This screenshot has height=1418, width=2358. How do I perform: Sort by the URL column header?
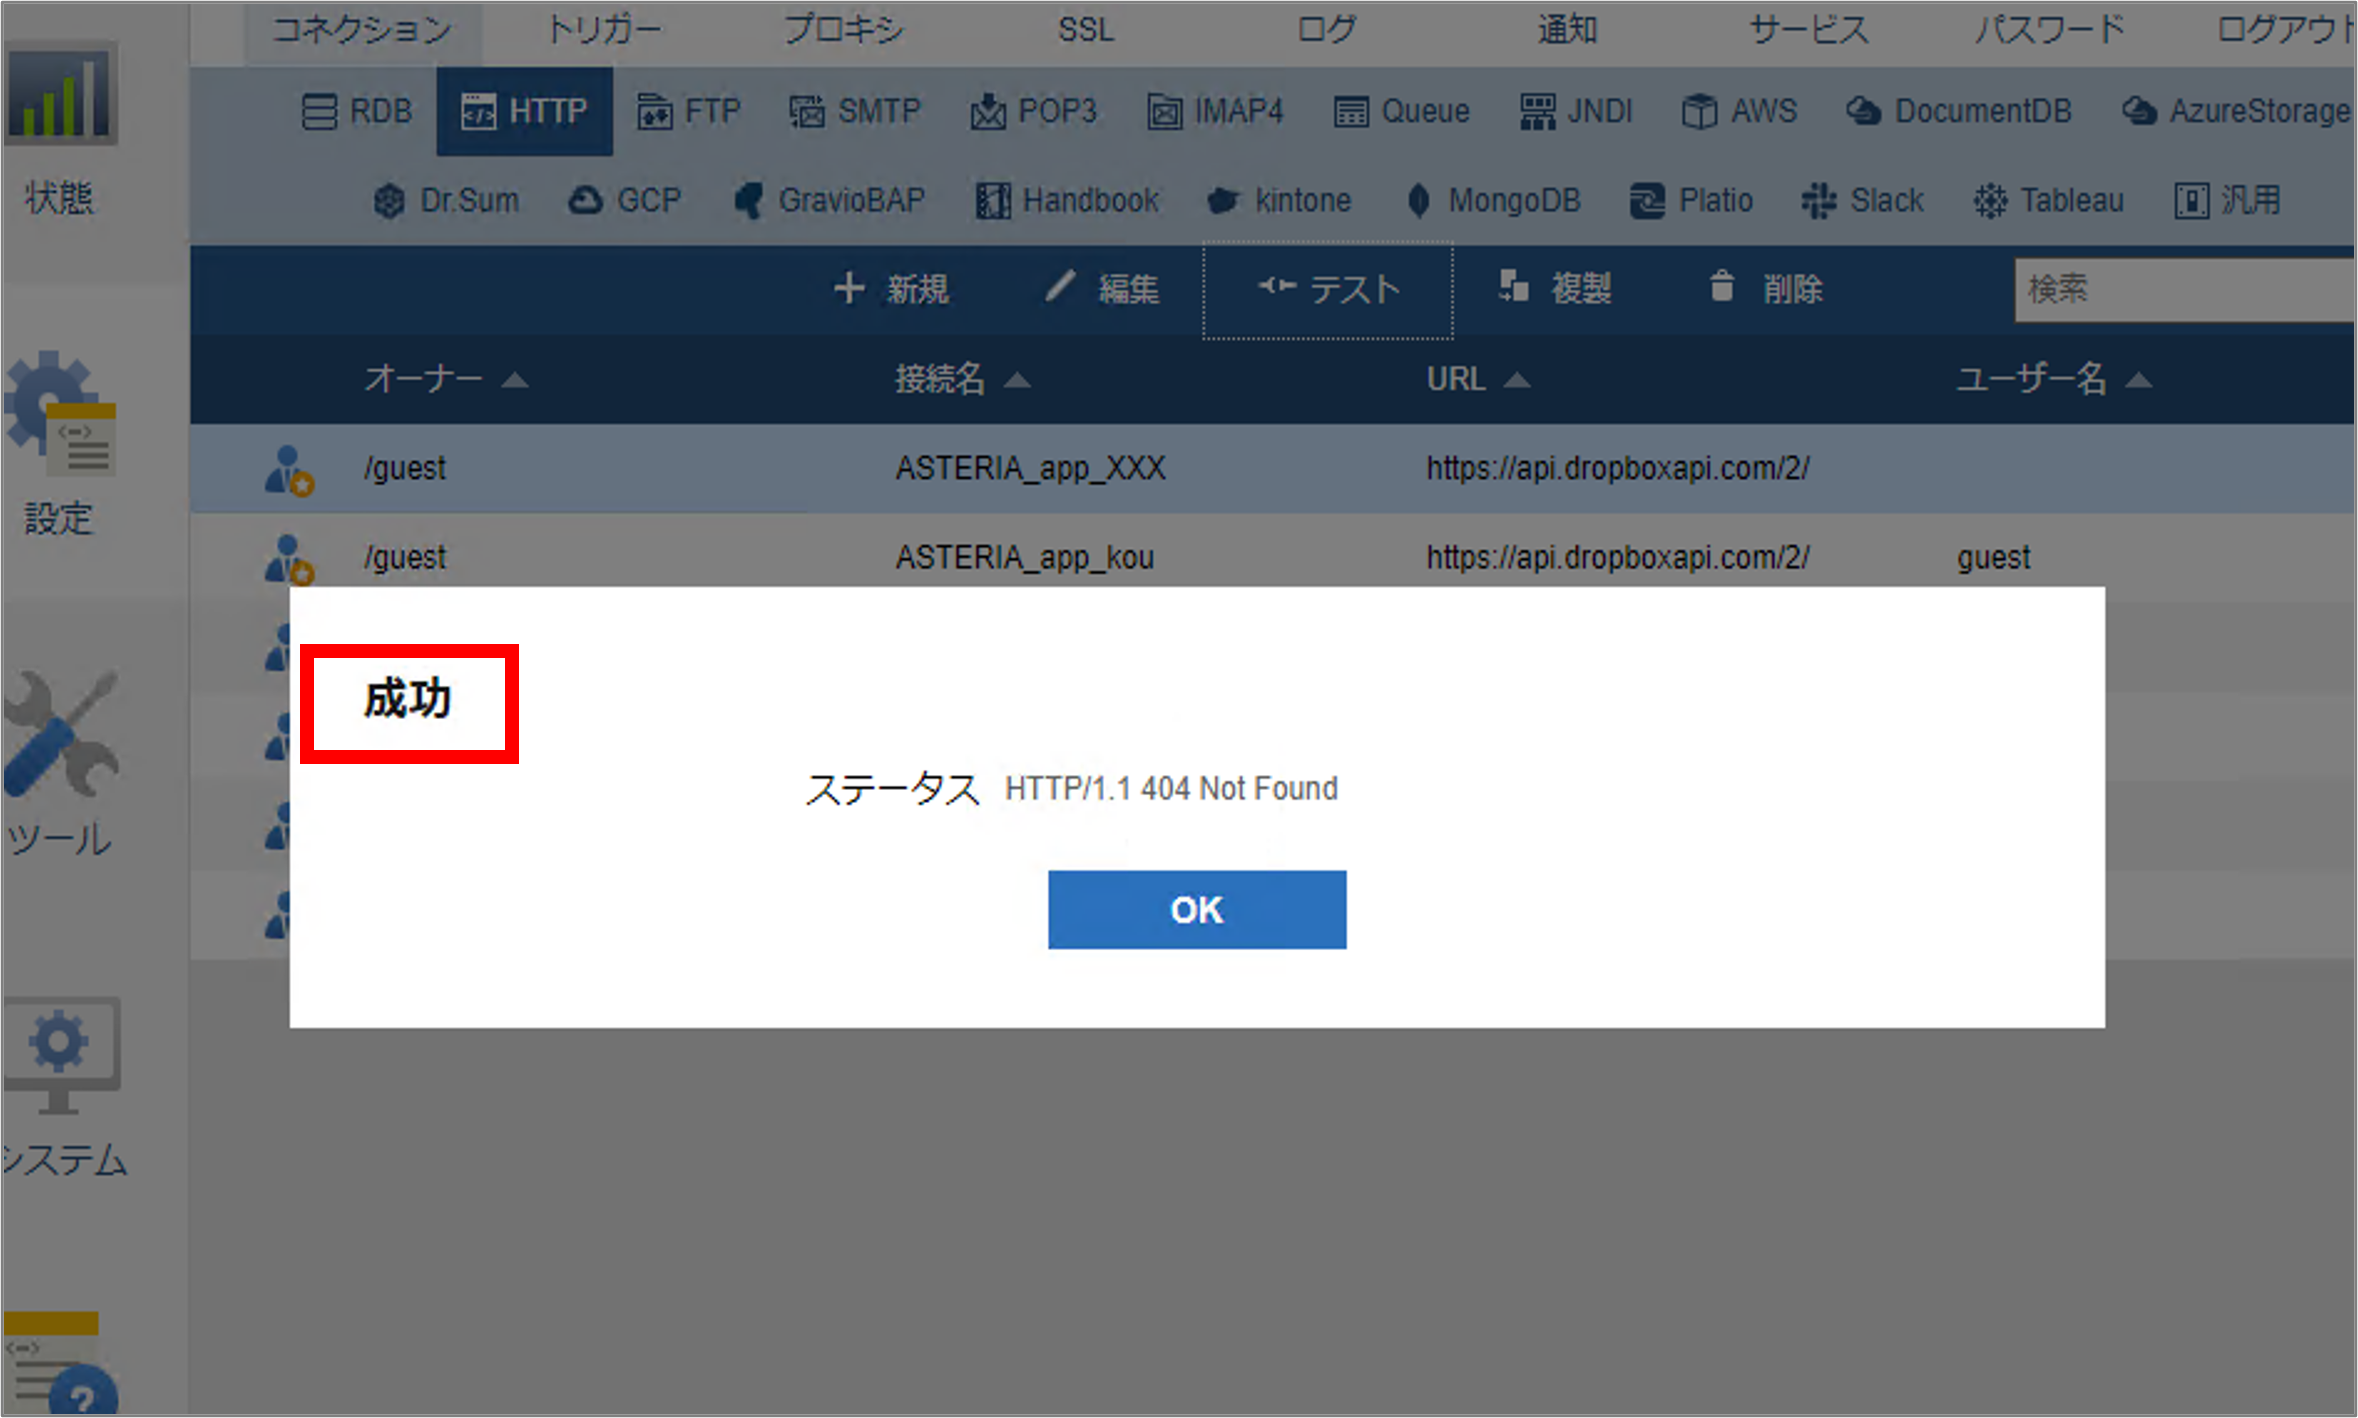1478,379
